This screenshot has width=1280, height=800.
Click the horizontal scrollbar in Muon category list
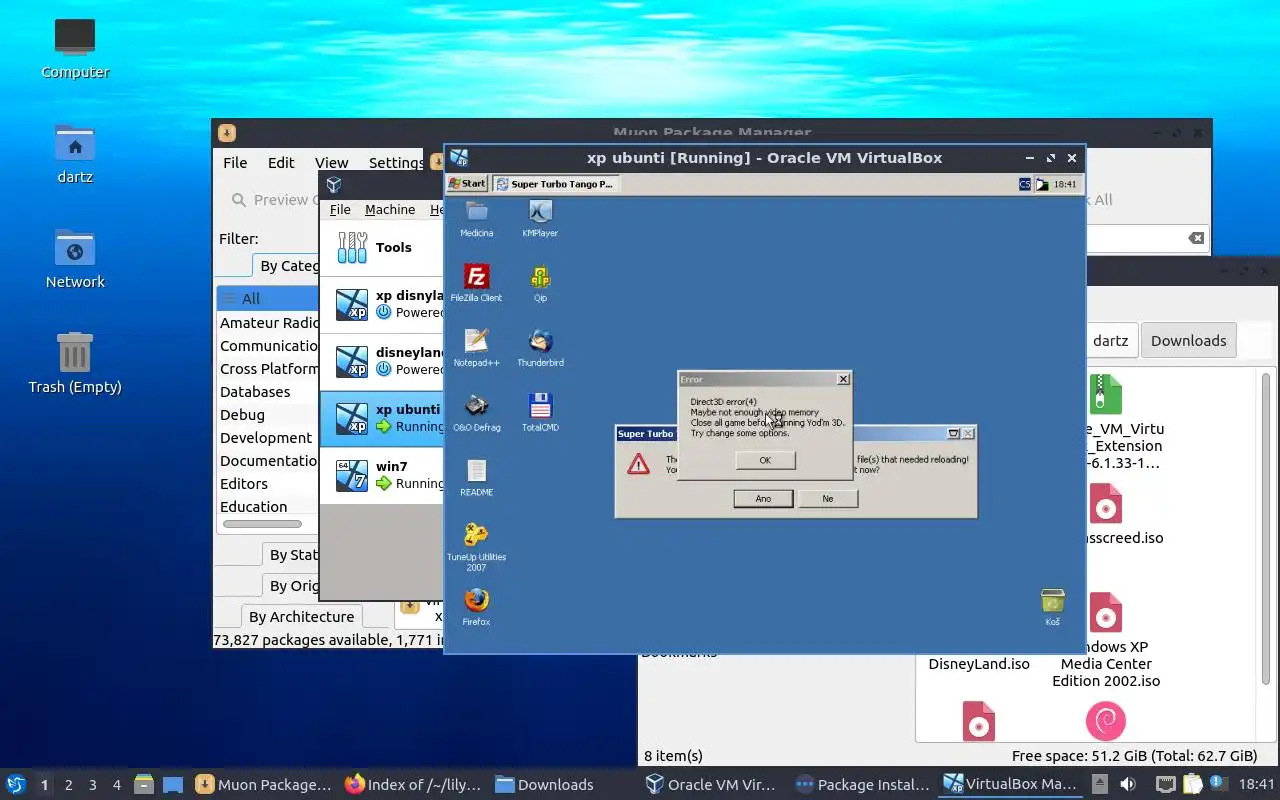(262, 523)
